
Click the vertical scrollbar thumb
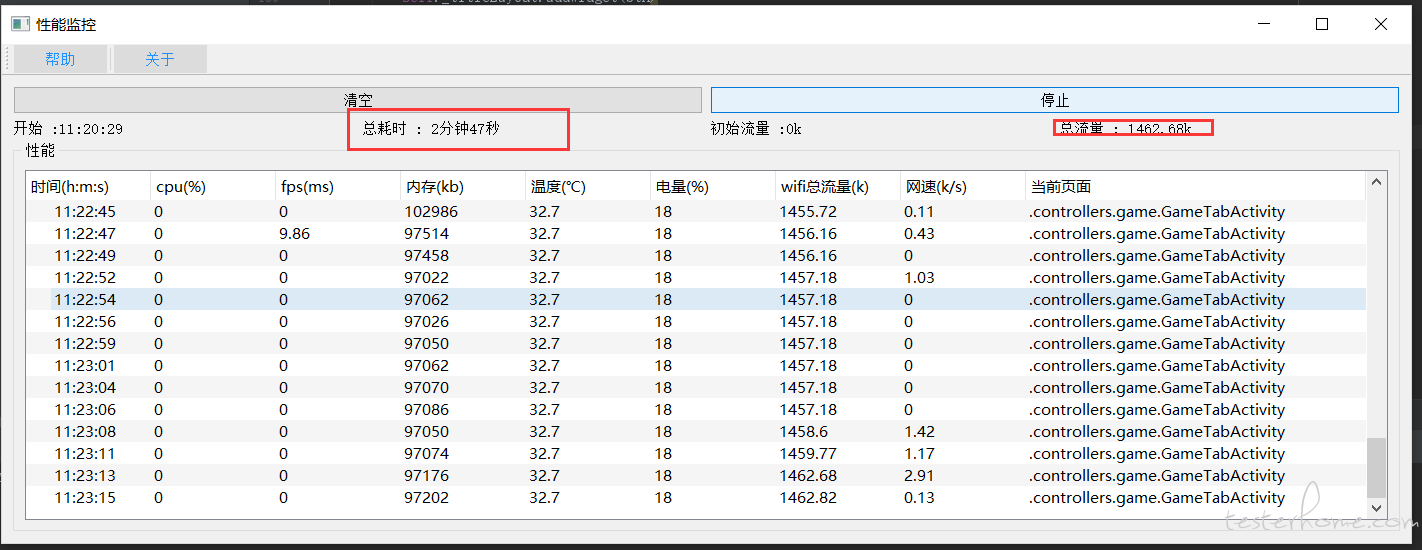[1376, 467]
